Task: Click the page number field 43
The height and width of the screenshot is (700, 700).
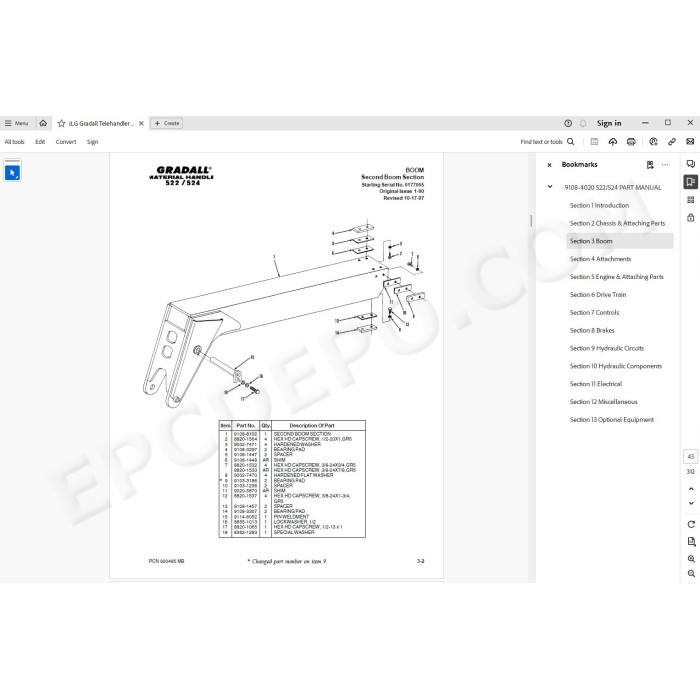Action: (691, 457)
